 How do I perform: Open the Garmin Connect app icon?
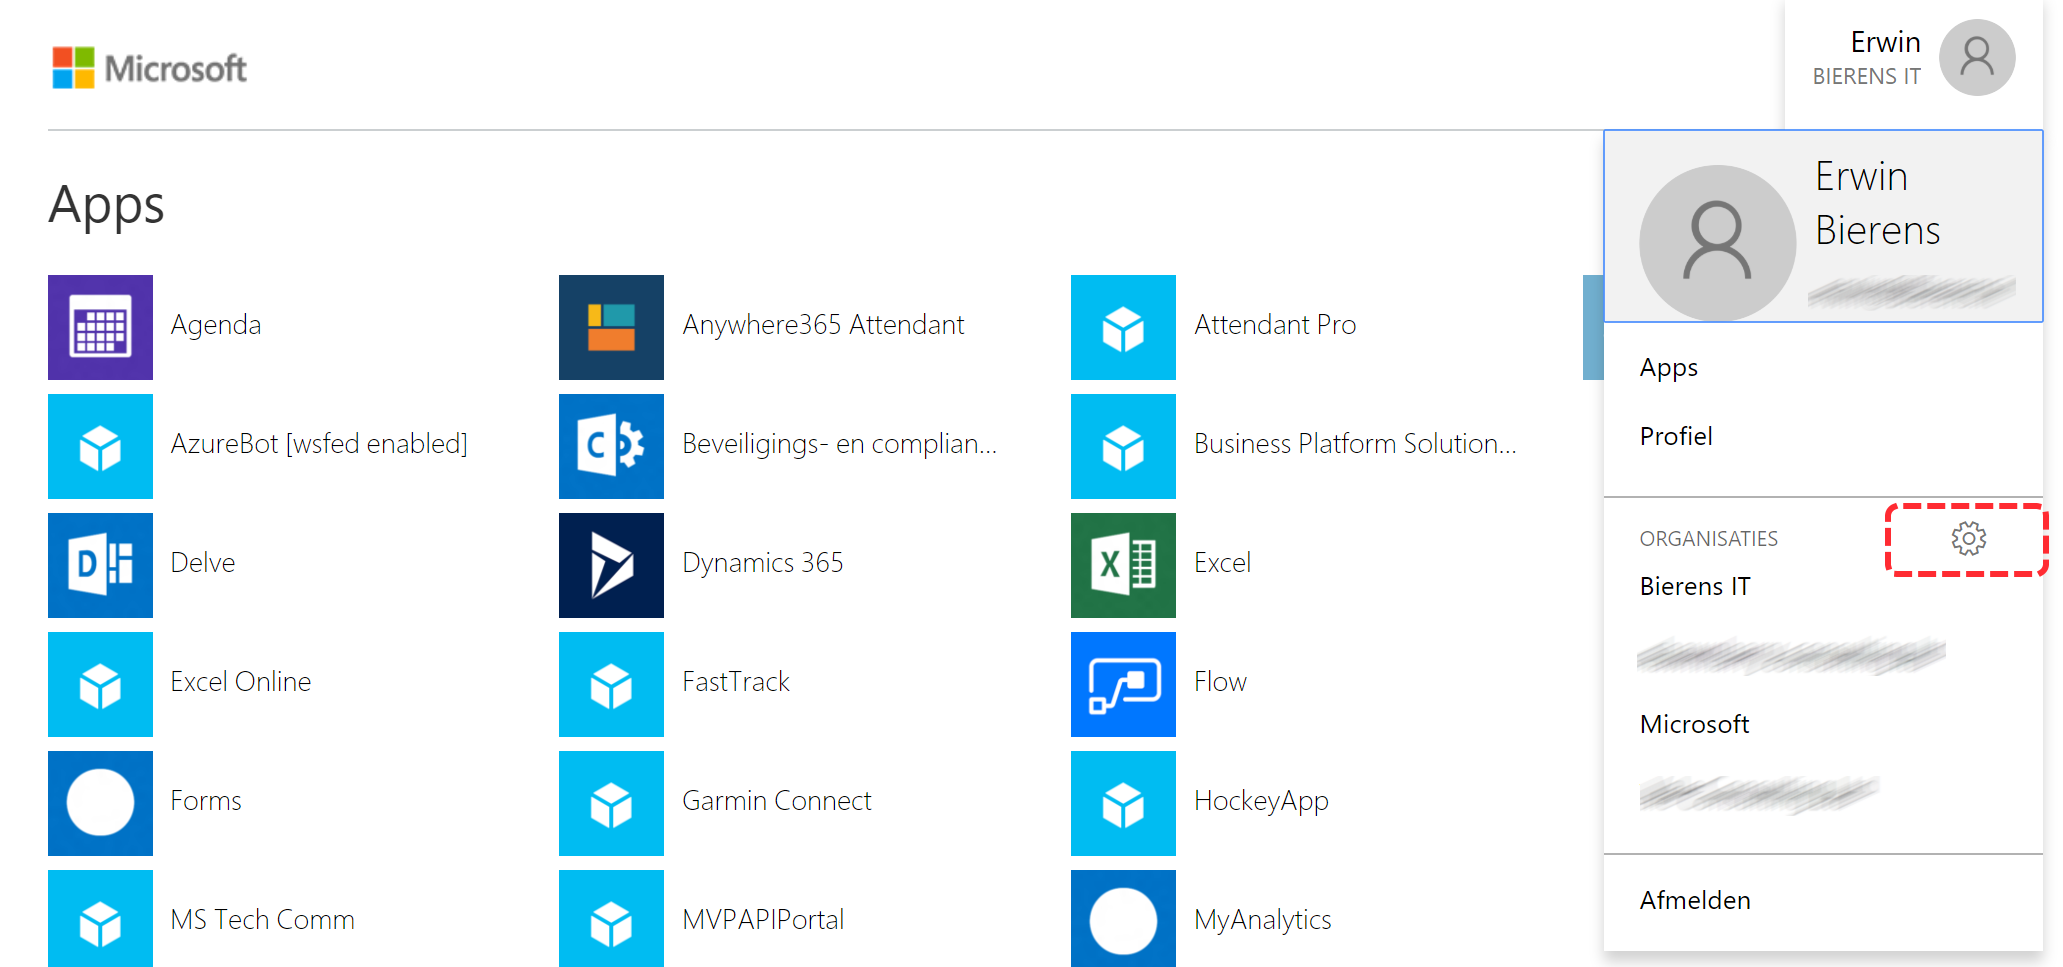click(611, 803)
